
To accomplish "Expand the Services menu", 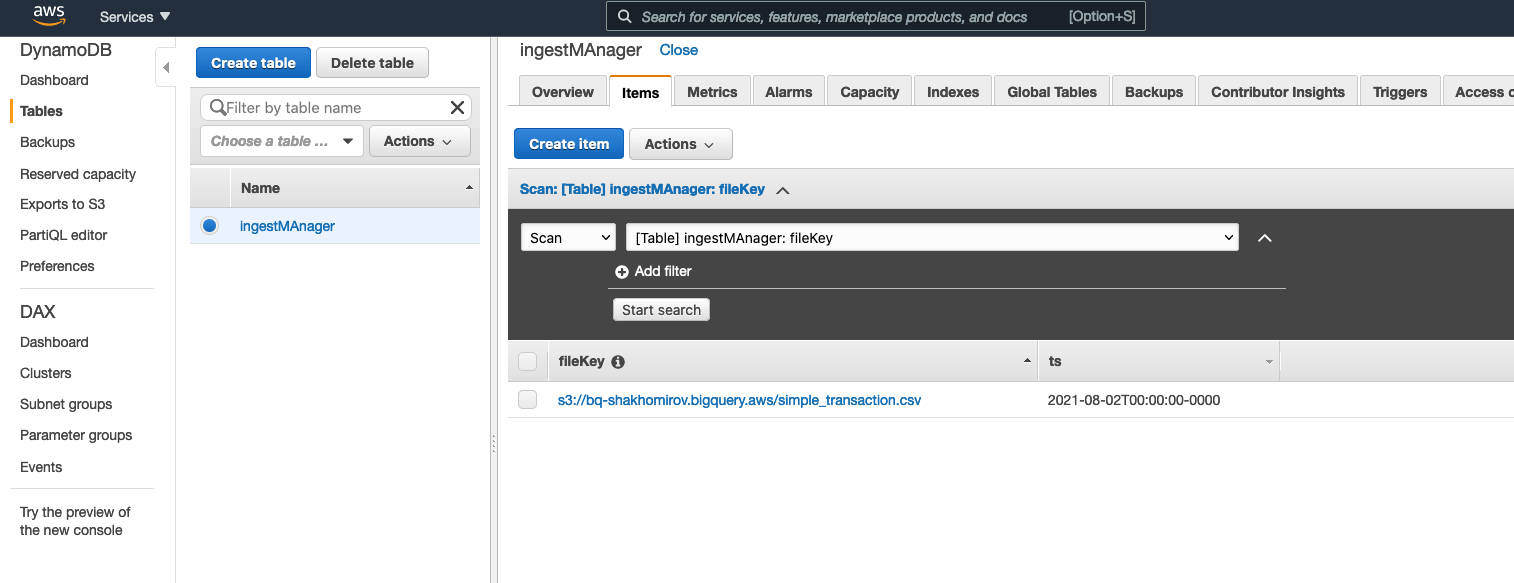I will 135,17.
